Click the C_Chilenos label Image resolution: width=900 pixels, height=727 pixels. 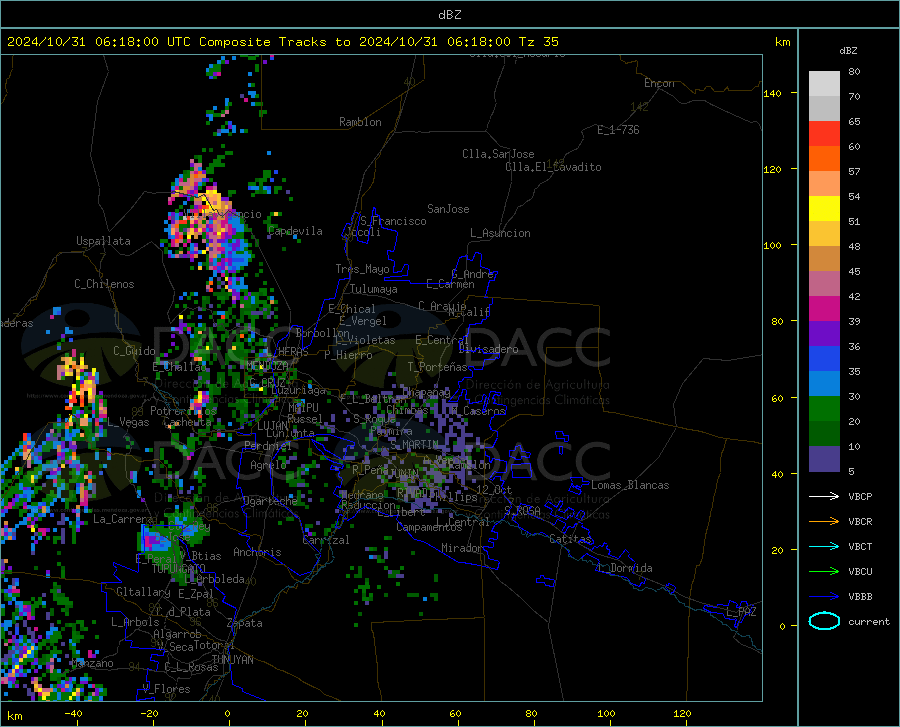(104, 284)
